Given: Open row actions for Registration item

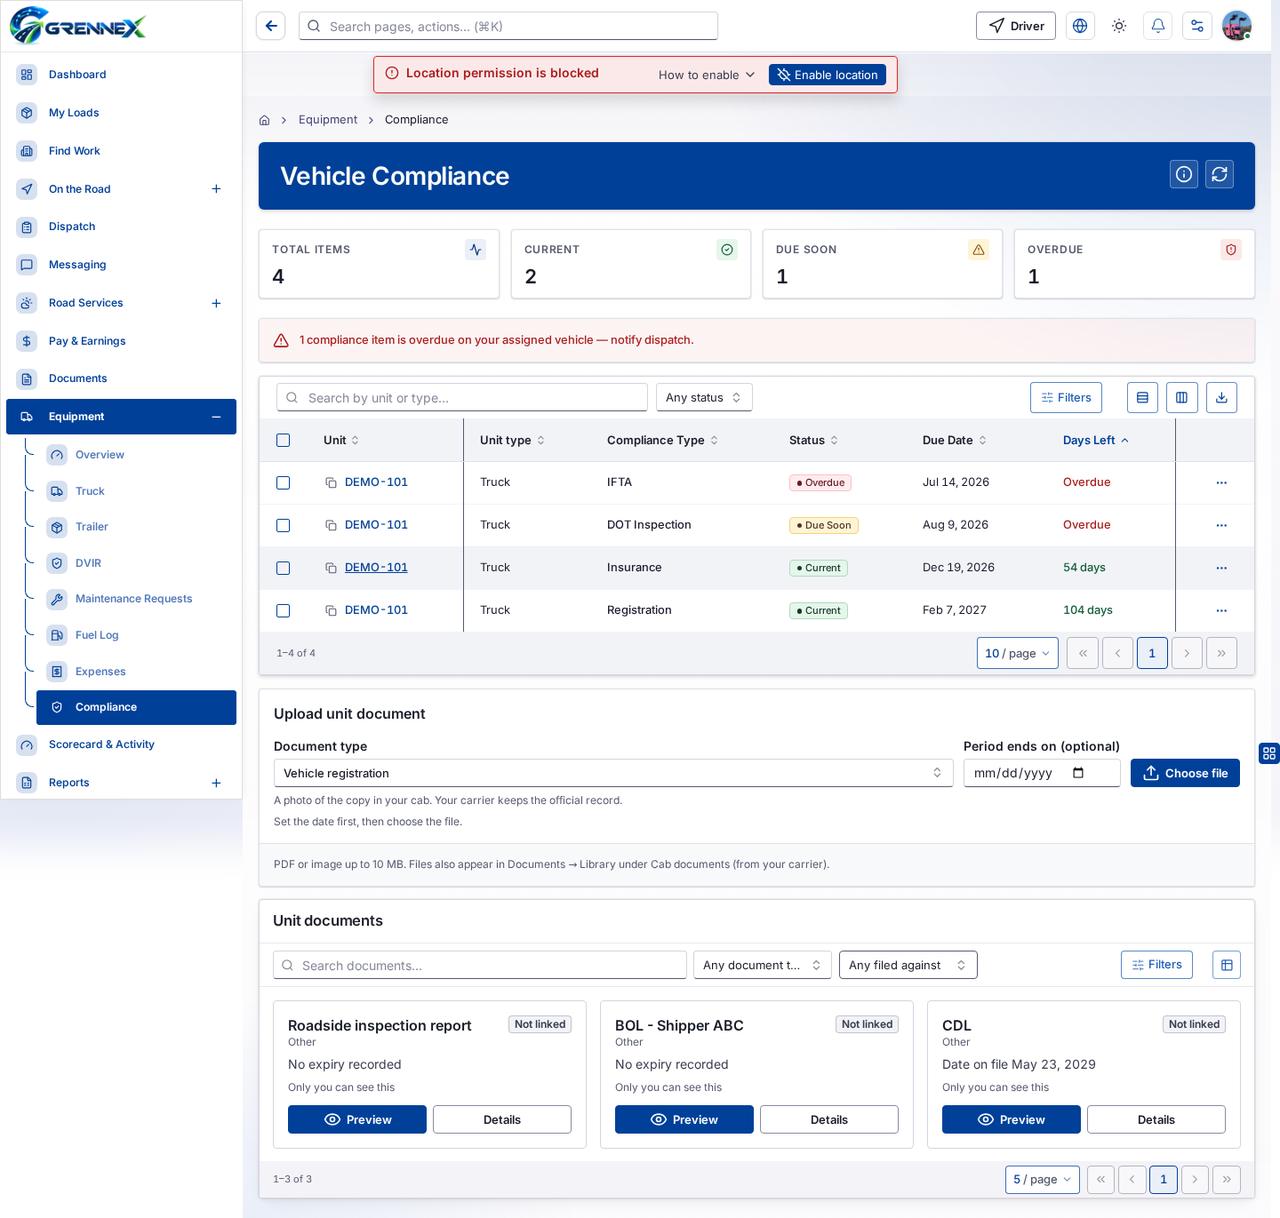Looking at the screenshot, I should pos(1221,610).
